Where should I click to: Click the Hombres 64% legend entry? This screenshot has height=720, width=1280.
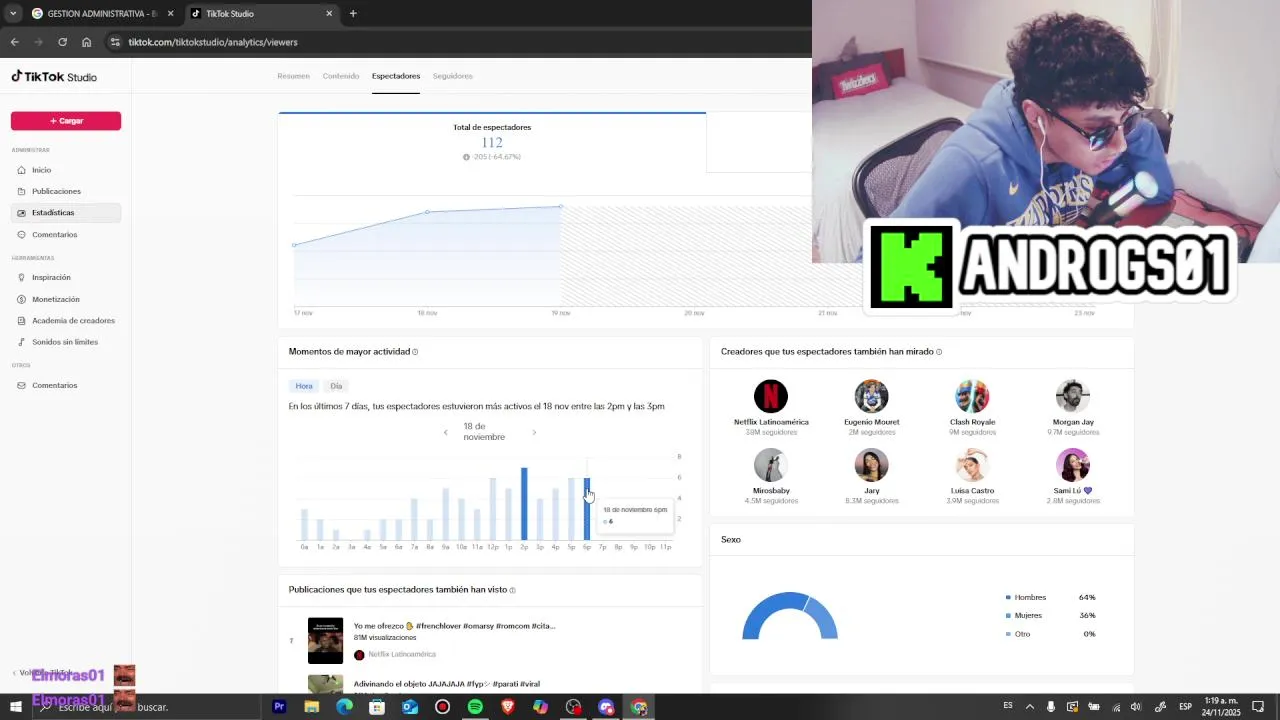point(1050,597)
